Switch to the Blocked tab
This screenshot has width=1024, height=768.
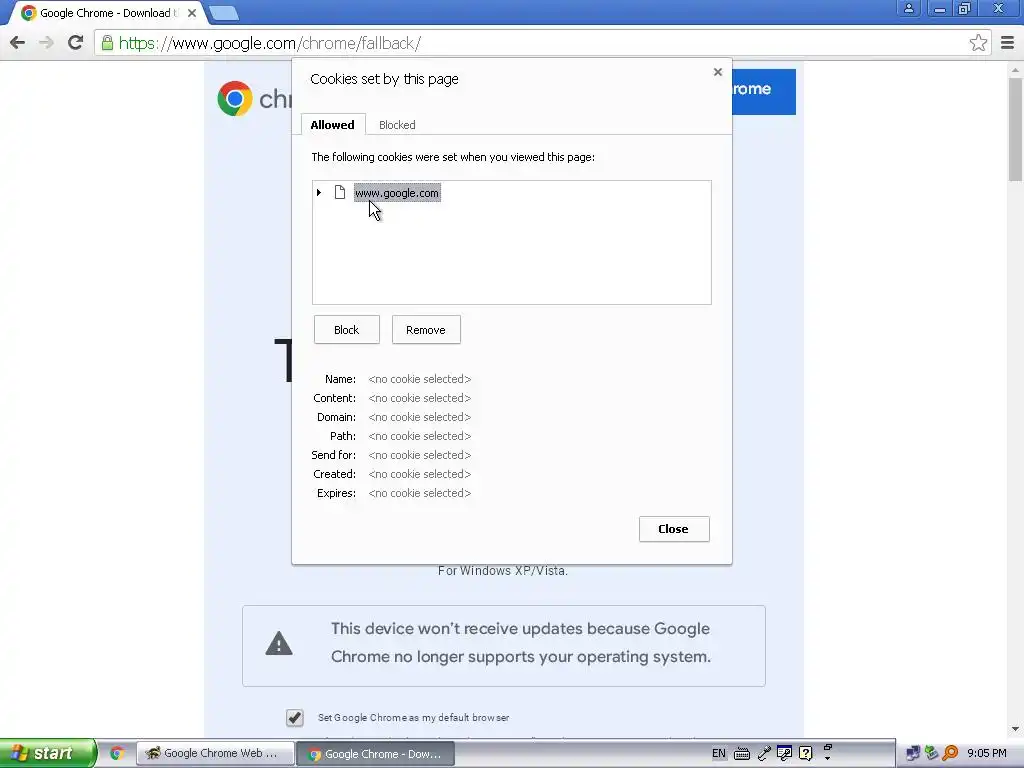tap(397, 125)
